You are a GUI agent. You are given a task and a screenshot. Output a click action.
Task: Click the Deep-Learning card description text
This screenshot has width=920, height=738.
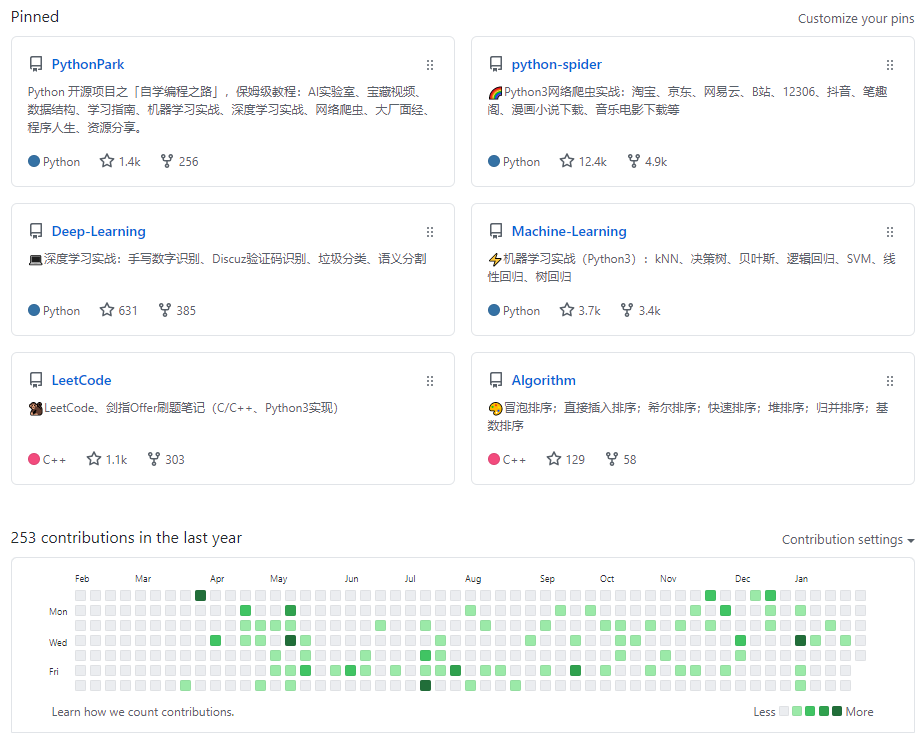[227, 259]
